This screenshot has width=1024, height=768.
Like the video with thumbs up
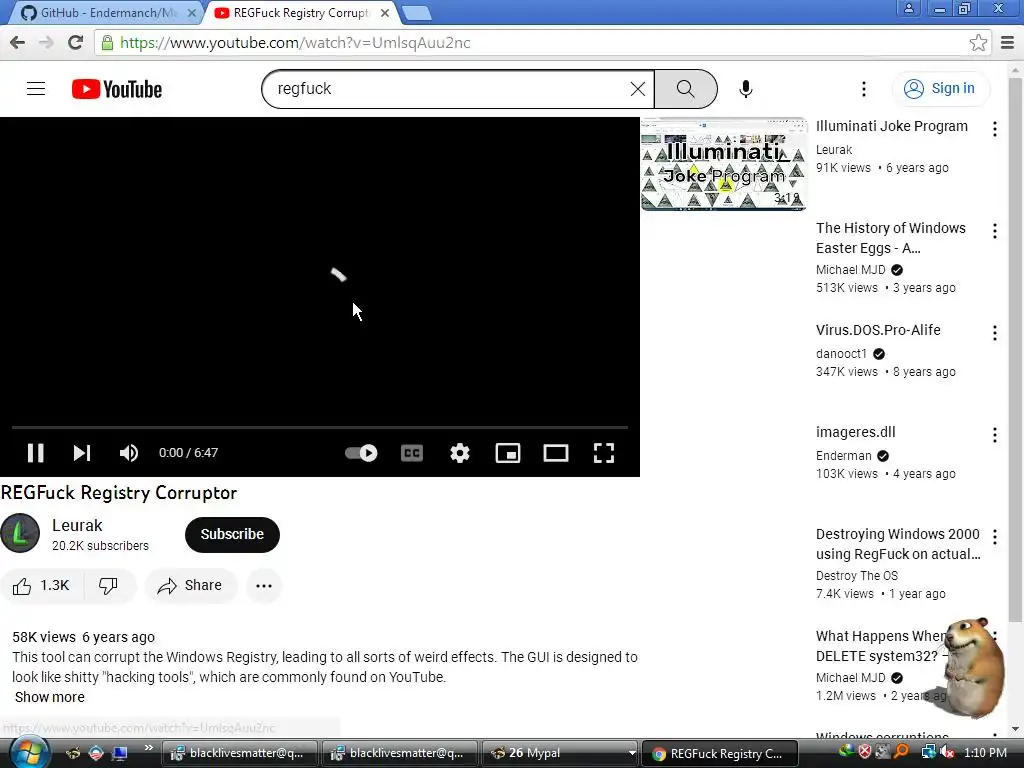pyautogui.click(x=41, y=585)
